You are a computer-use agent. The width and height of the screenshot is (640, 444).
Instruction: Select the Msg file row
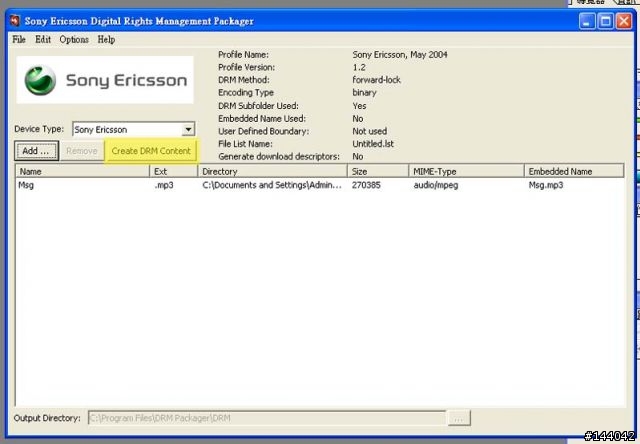click(x=320, y=185)
